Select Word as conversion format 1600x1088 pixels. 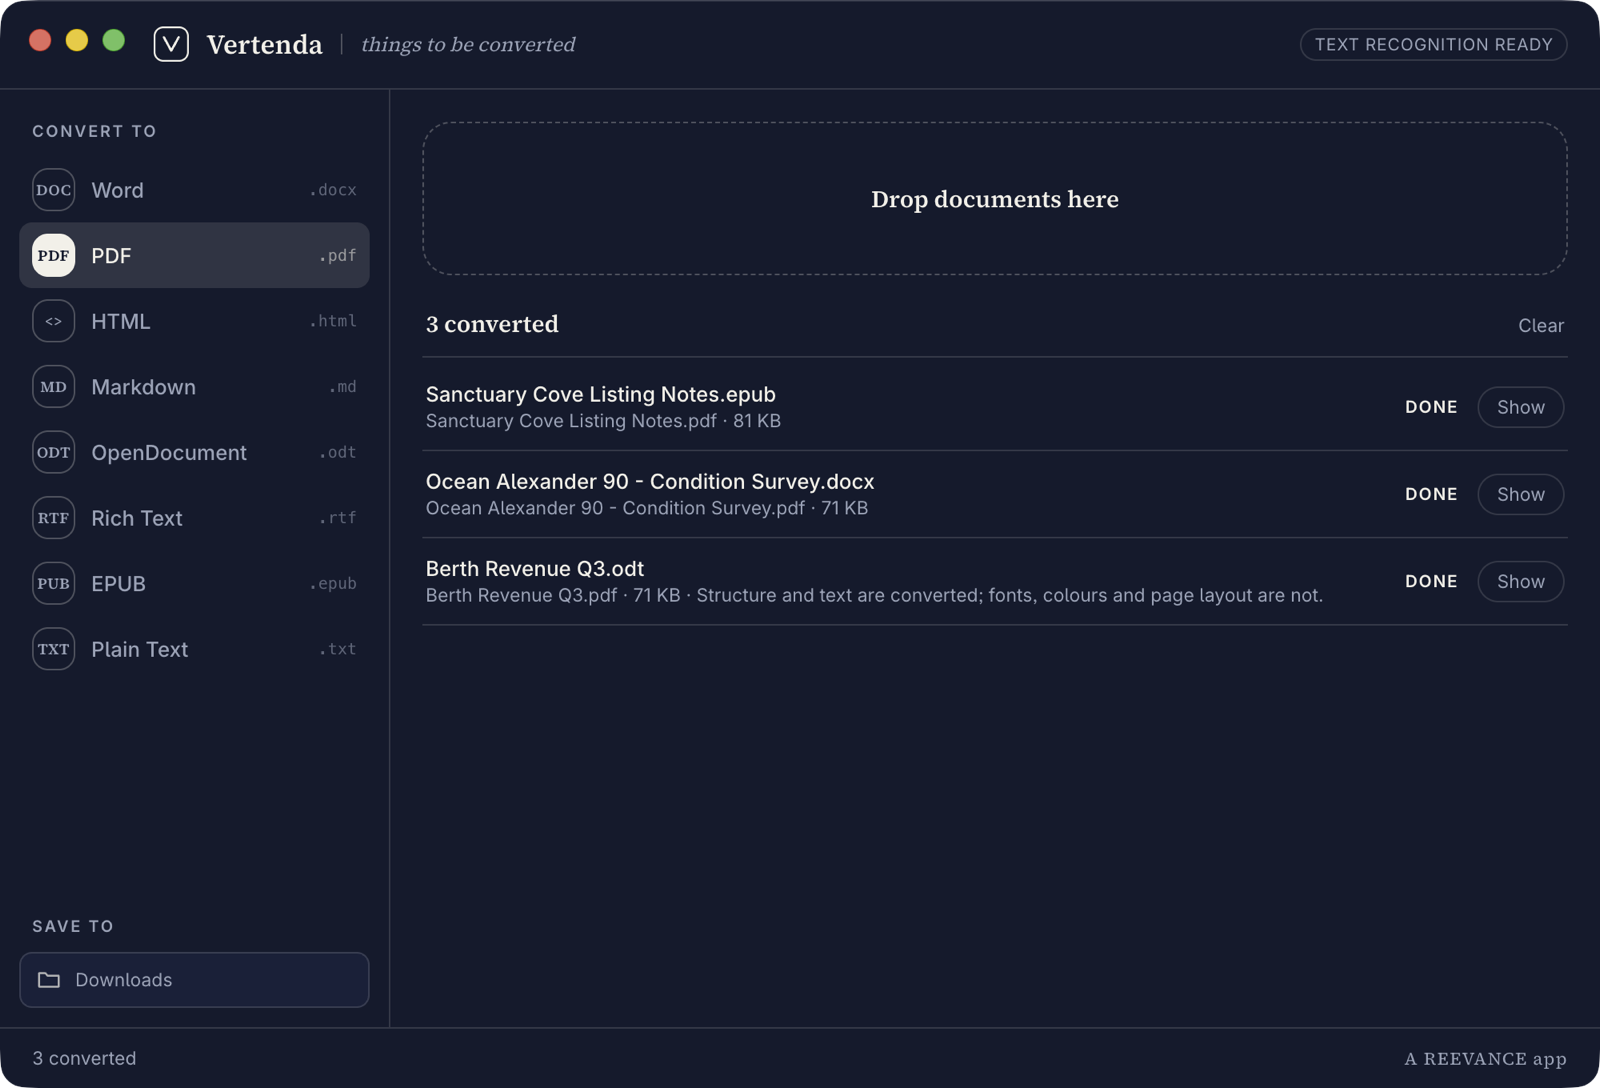[194, 190]
